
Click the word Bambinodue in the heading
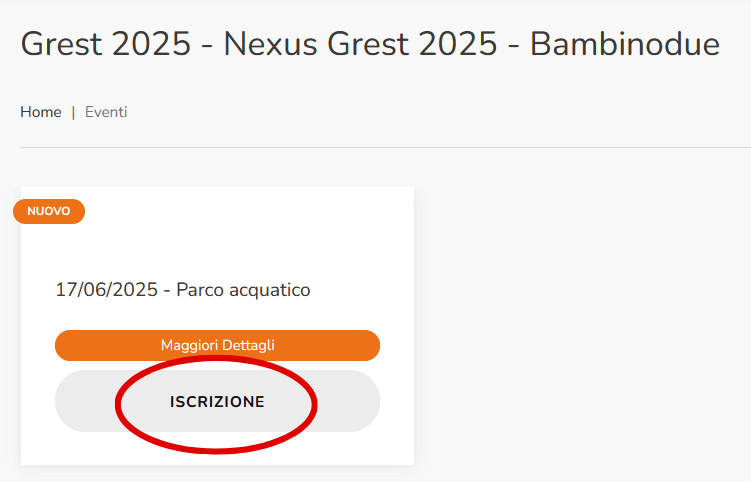[x=625, y=43]
